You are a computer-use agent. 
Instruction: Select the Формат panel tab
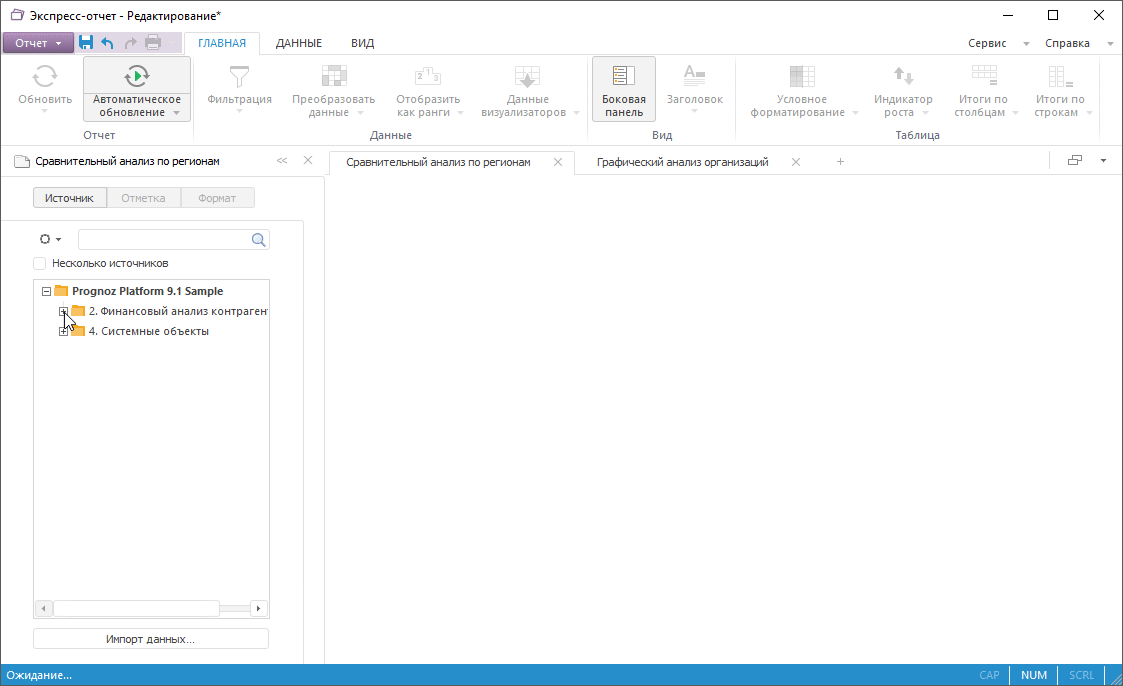tap(217, 198)
